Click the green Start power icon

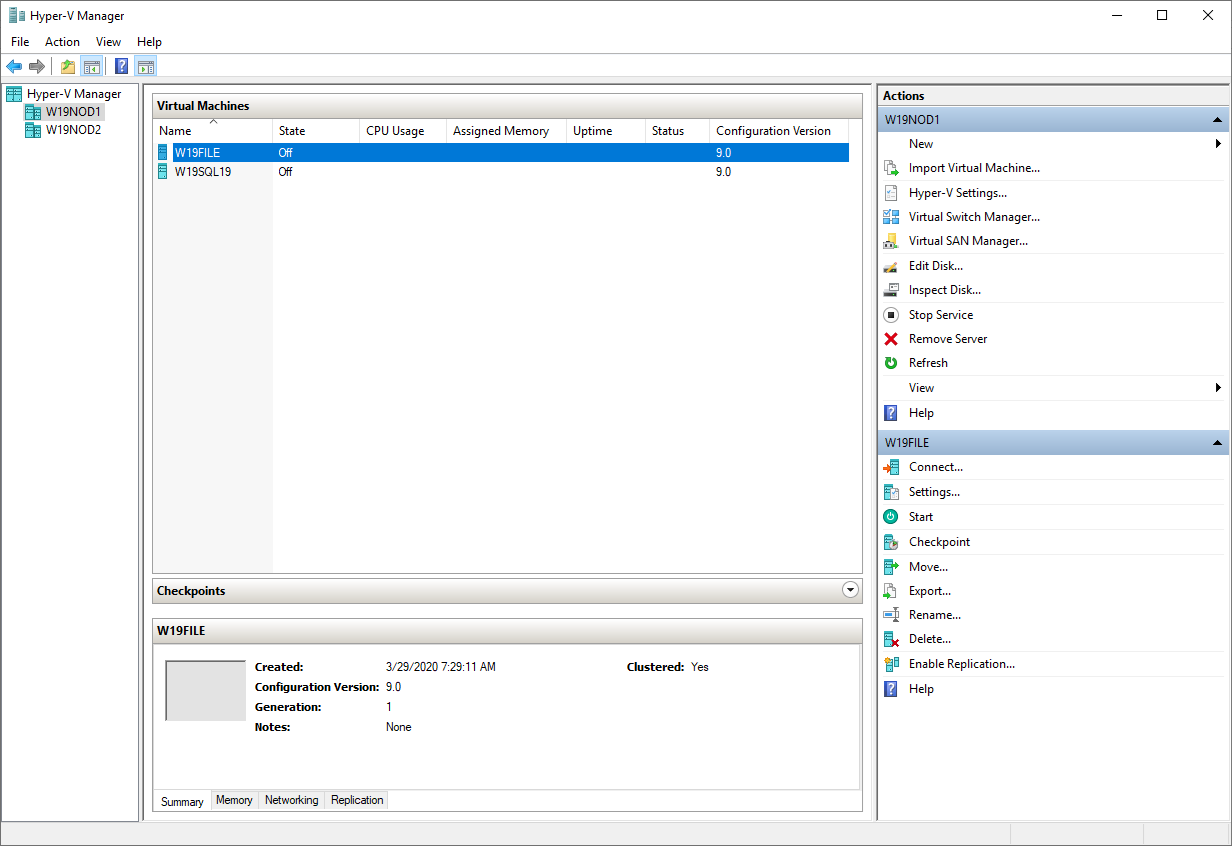pos(891,517)
